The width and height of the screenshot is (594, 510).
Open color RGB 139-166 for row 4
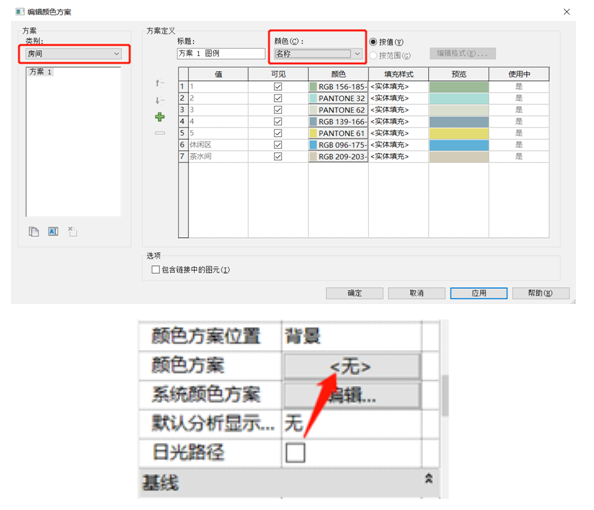tap(338, 122)
